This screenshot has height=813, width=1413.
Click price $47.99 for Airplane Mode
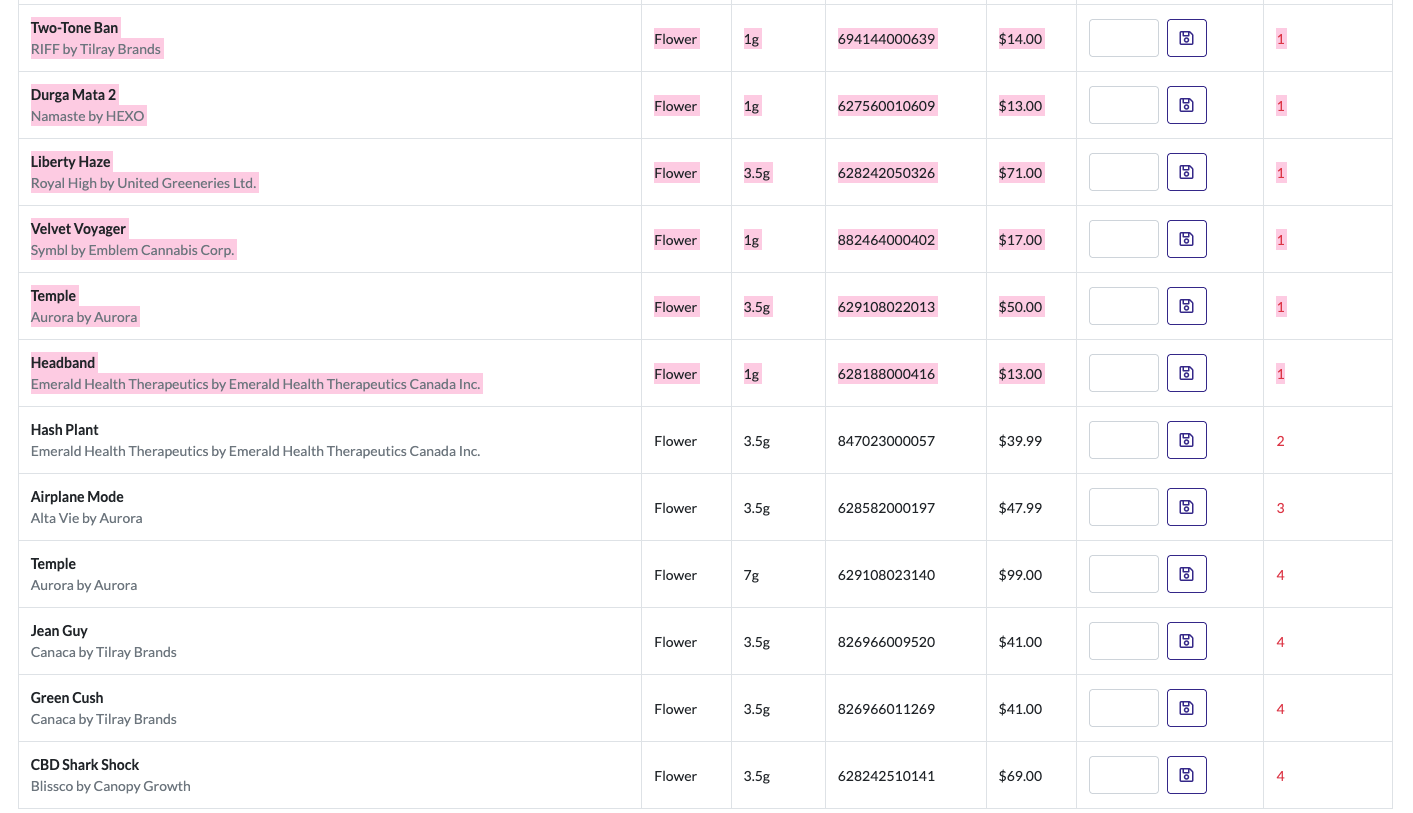click(1020, 508)
